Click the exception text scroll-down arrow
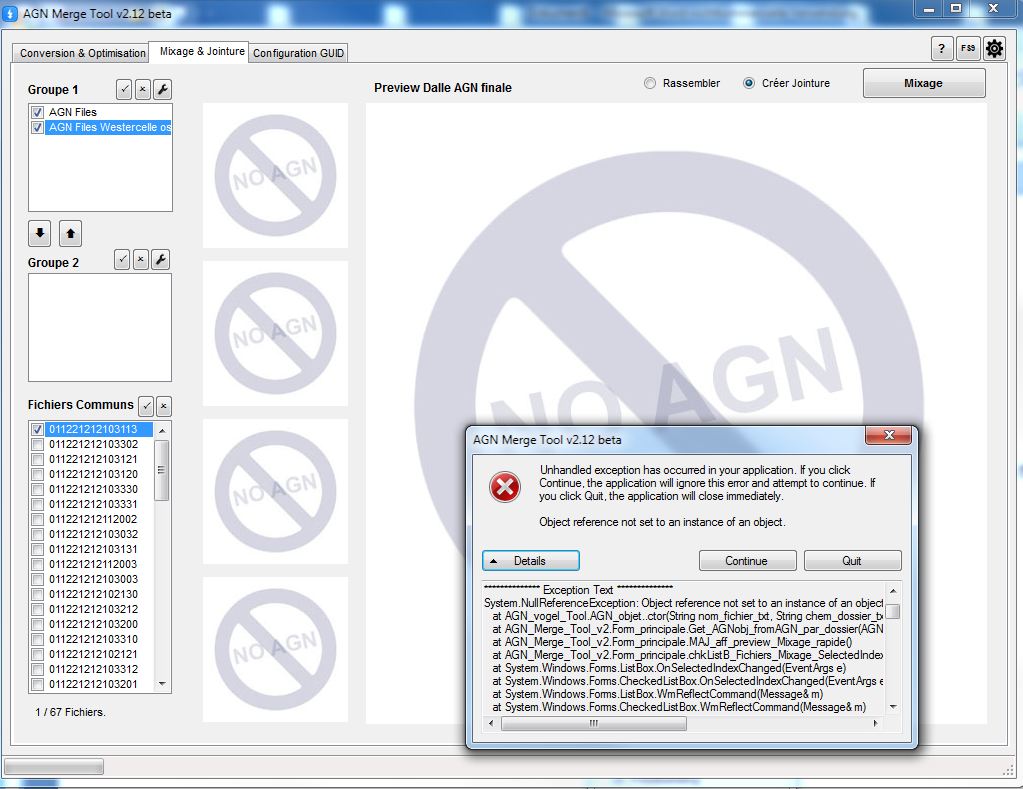The height and width of the screenshot is (789, 1023). (893, 707)
